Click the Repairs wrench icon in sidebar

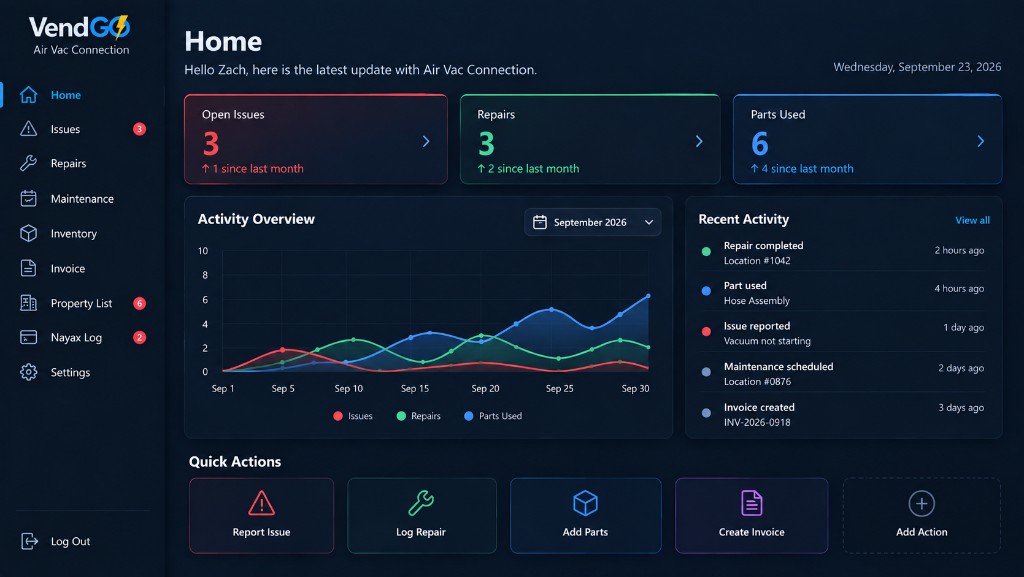coord(28,163)
